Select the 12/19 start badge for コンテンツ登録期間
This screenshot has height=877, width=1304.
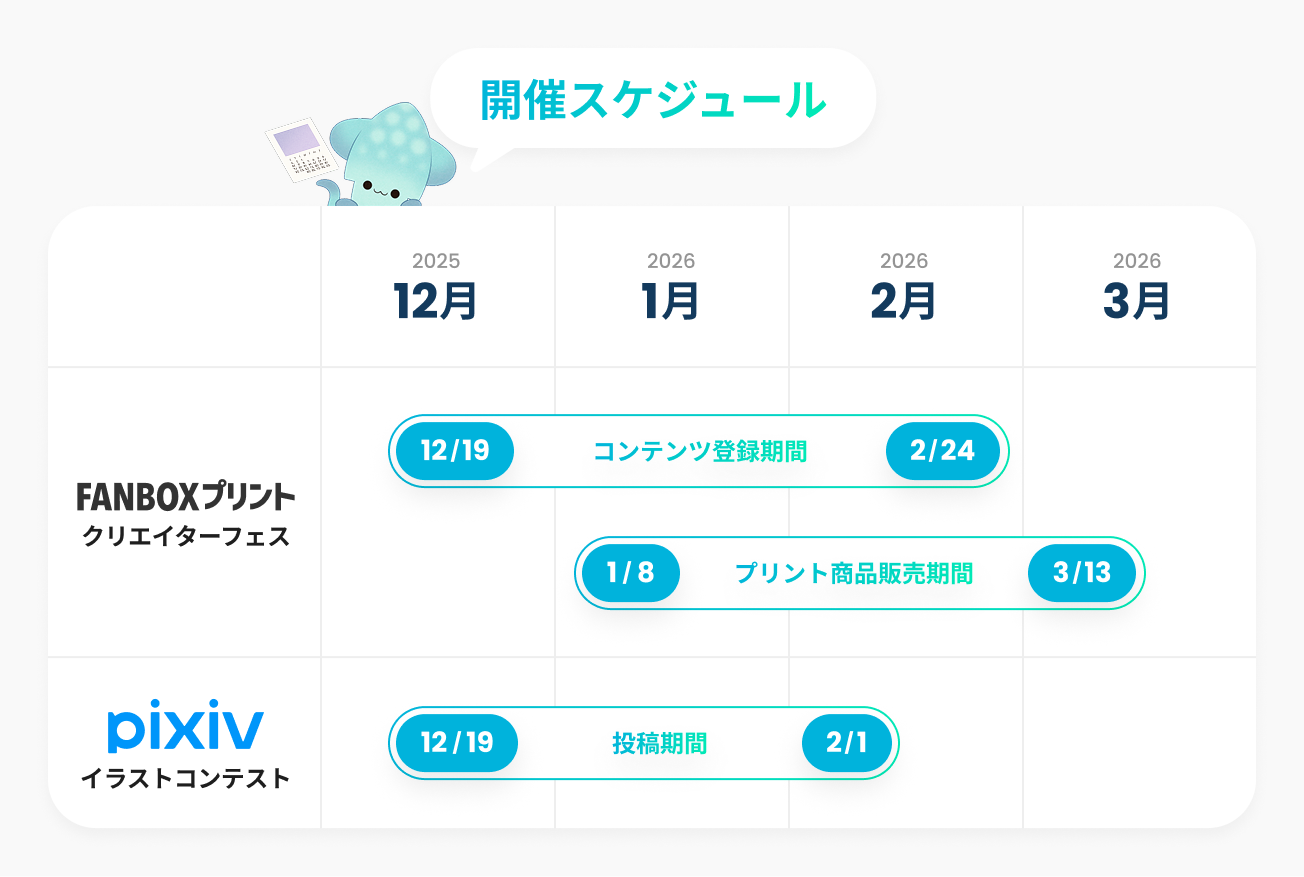455,451
